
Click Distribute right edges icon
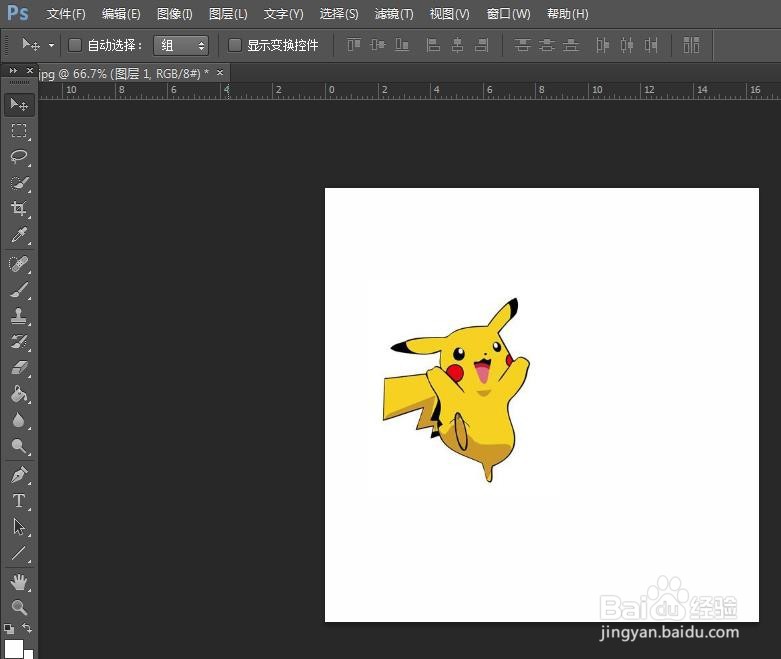[x=651, y=45]
